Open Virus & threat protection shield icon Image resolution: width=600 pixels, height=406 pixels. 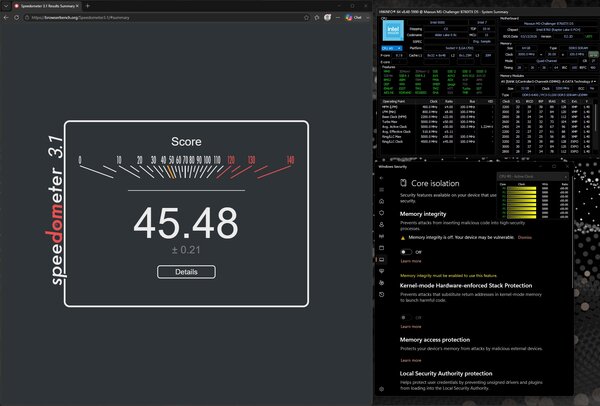click(x=382, y=213)
